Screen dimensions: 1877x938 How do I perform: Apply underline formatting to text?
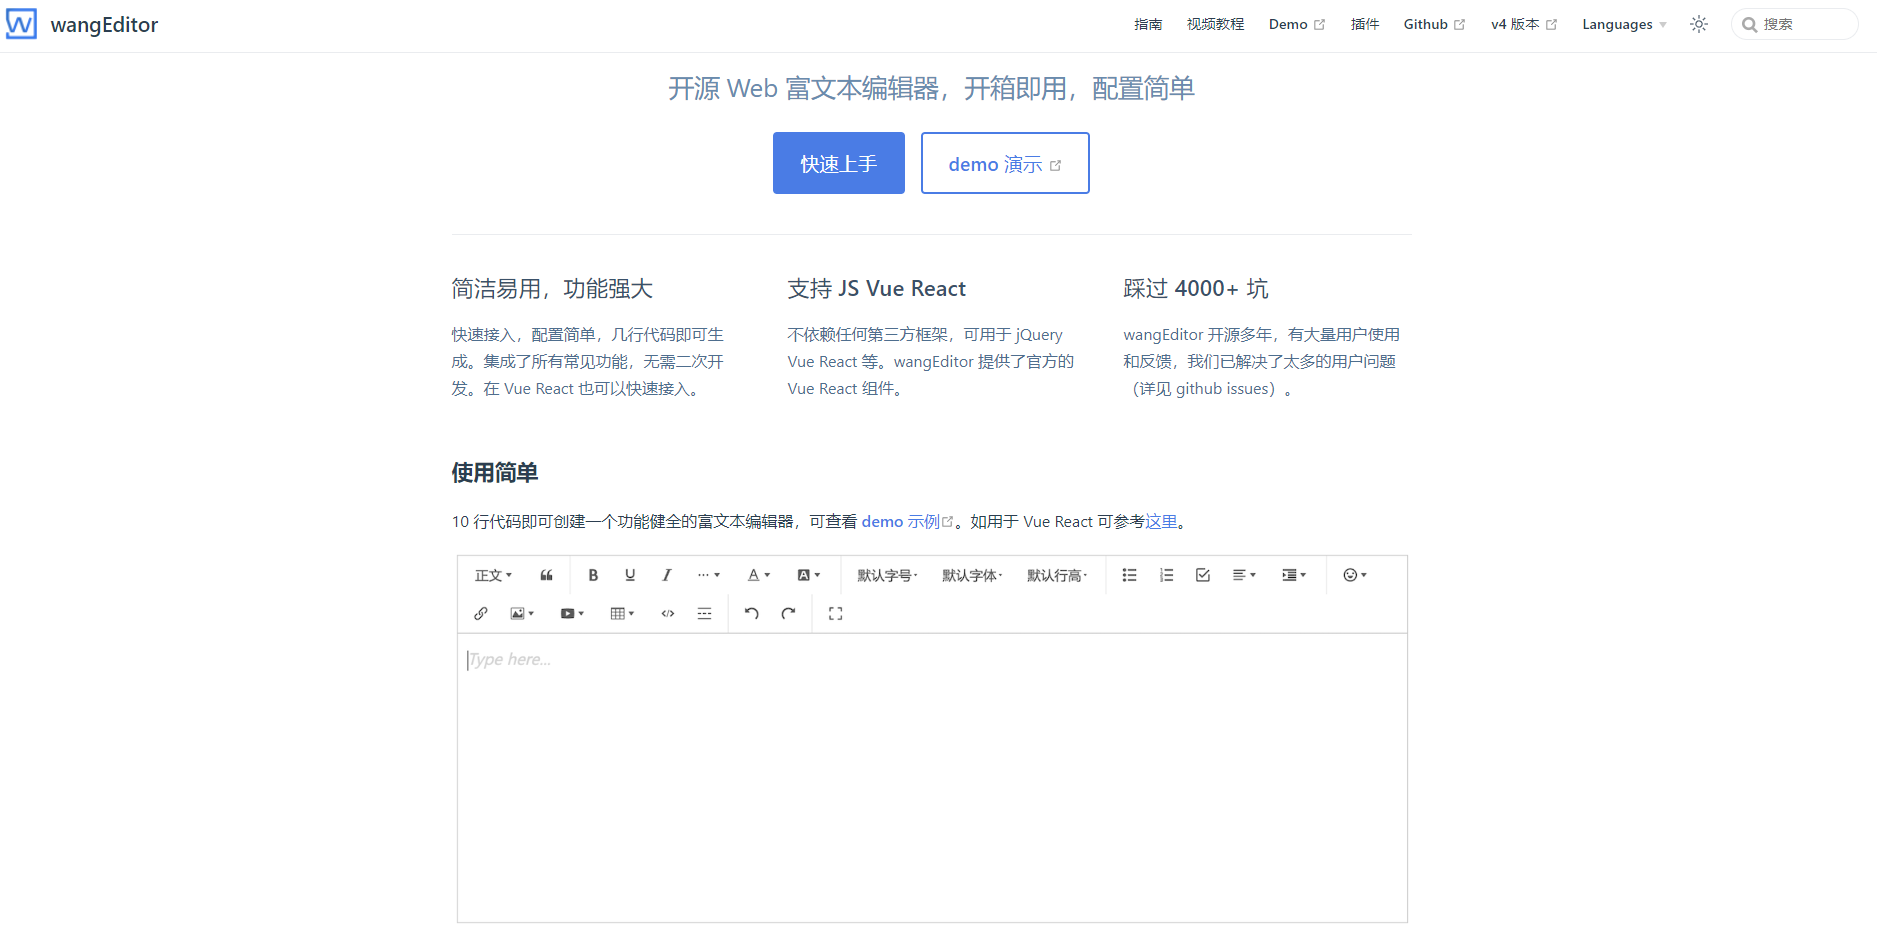click(630, 575)
